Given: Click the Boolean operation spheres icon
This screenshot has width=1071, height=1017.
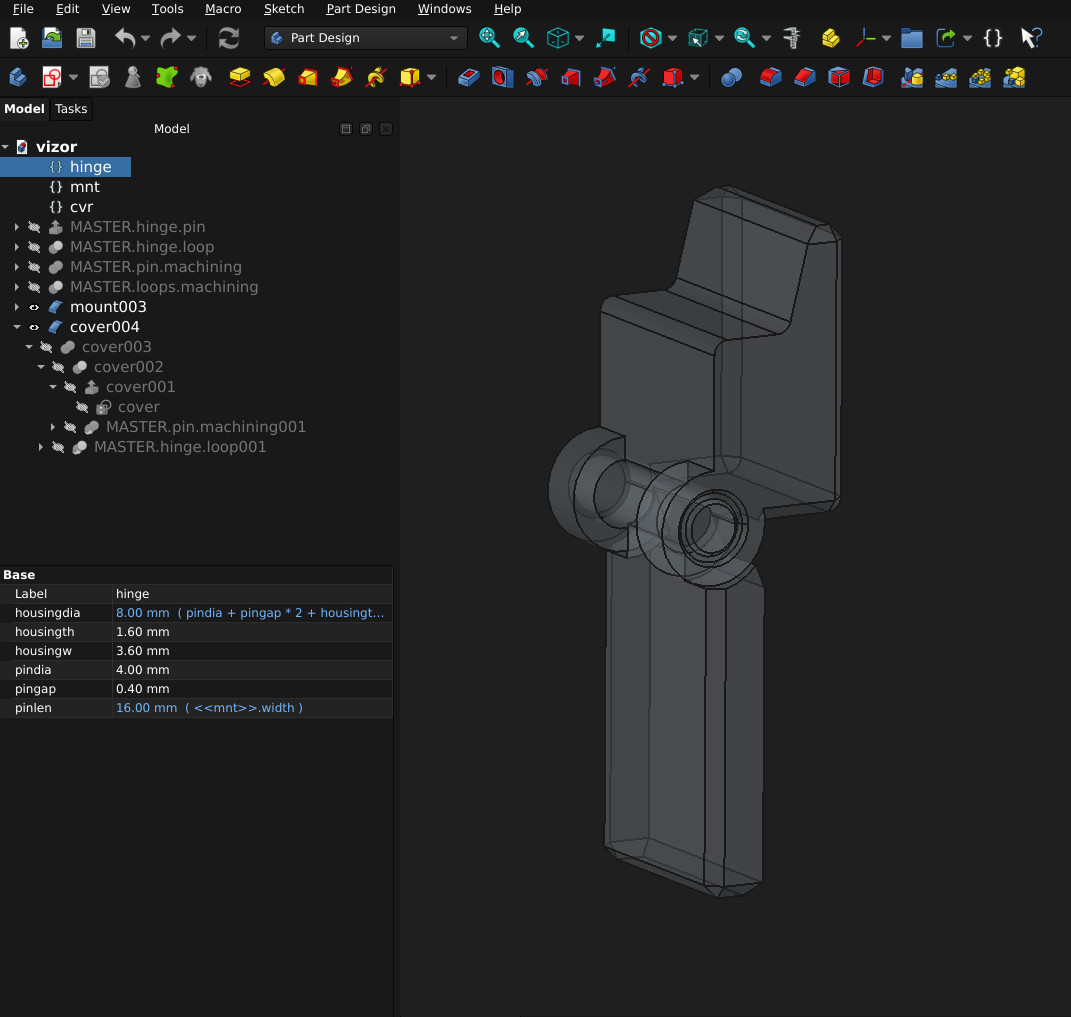Looking at the screenshot, I should pos(732,77).
